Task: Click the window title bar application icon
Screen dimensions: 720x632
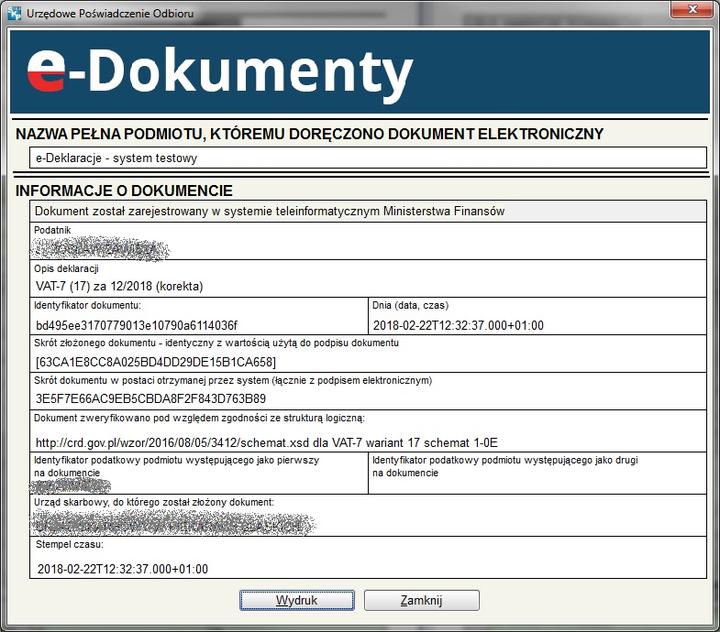Action: (14, 13)
